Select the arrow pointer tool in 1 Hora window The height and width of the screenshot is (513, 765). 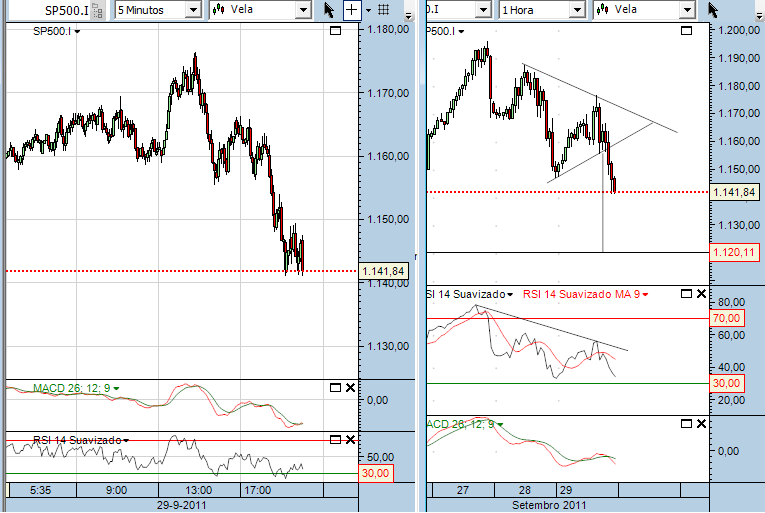click(x=713, y=10)
